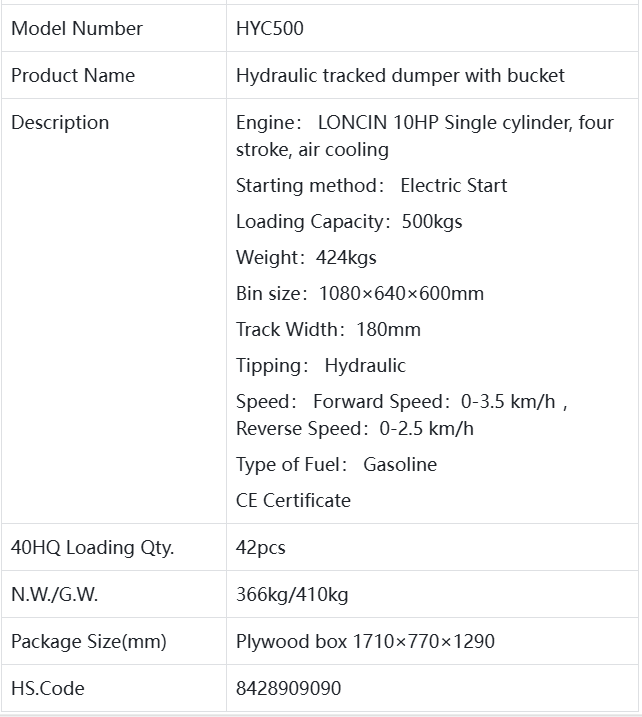Image resolution: width=642 pixels, height=717 pixels.
Task: Select the Forward Speed text line
Action: tap(402, 401)
